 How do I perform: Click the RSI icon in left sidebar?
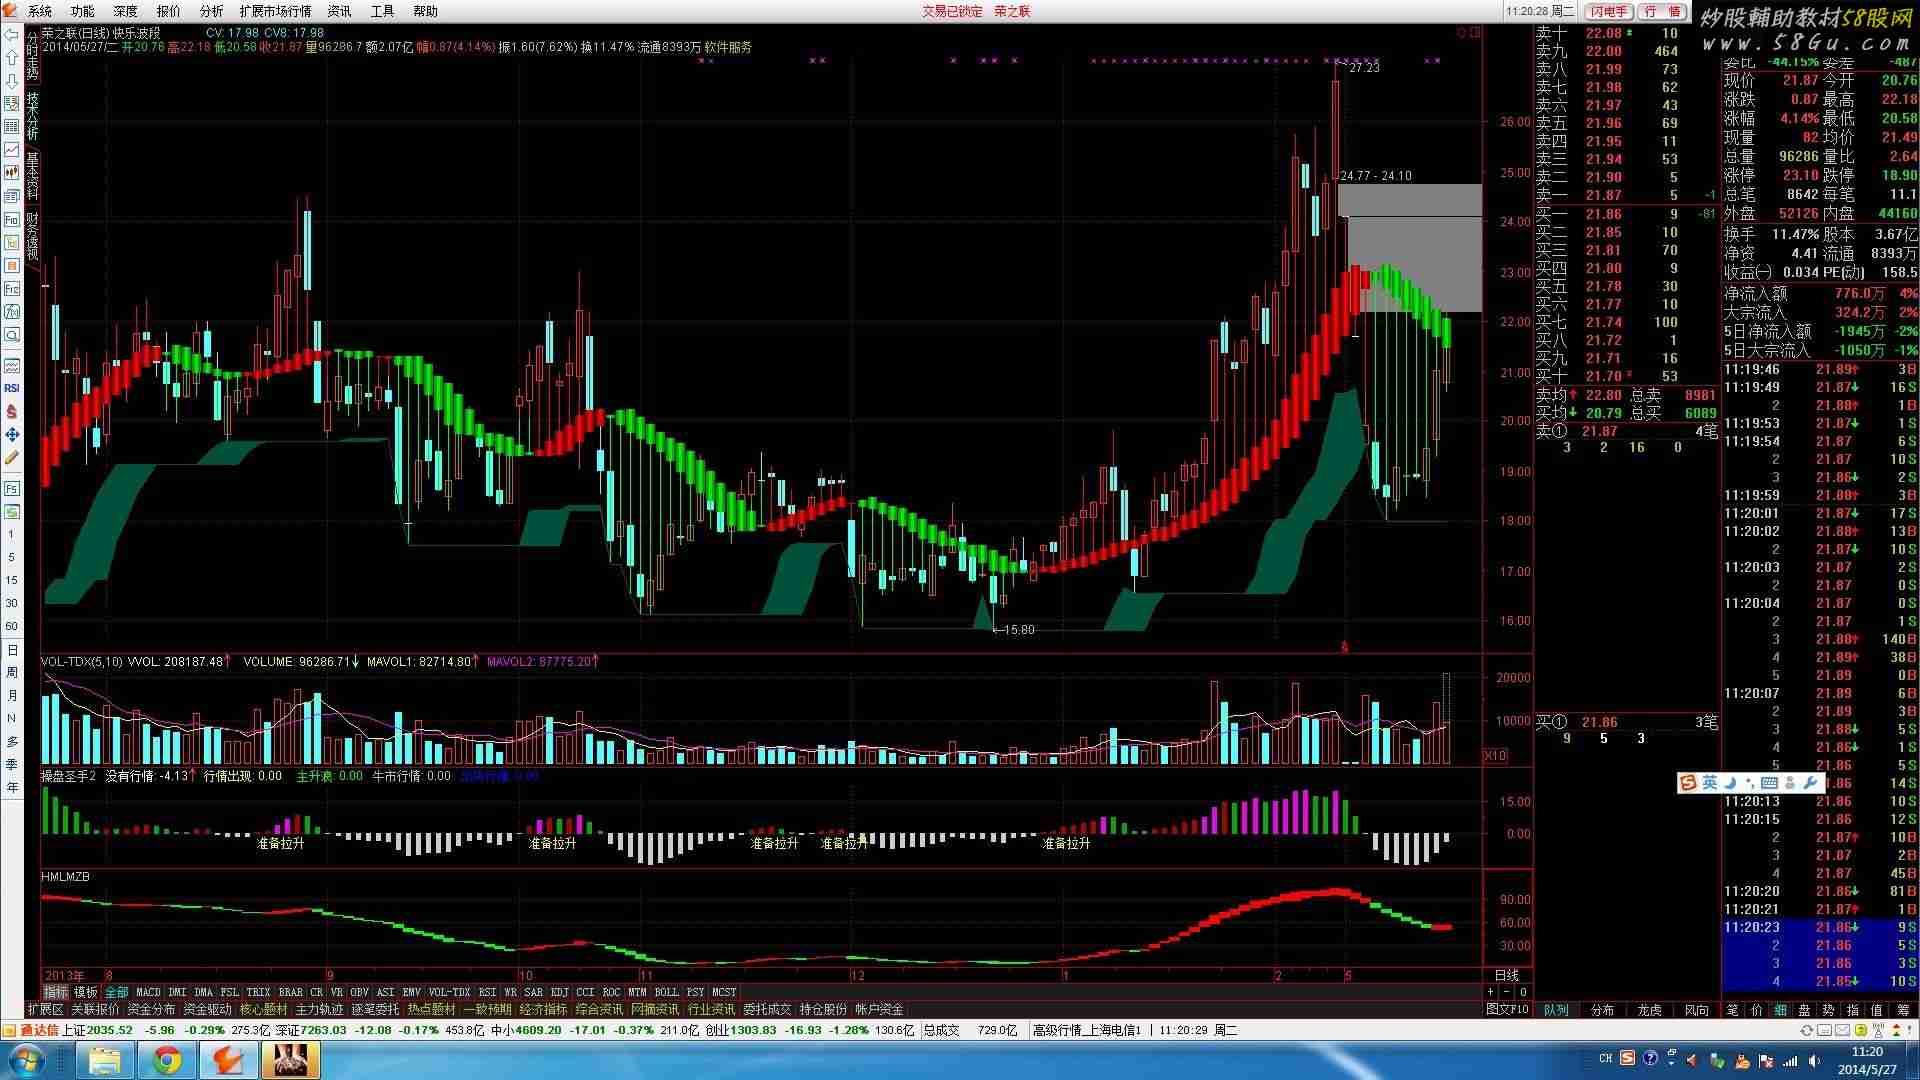pos(12,388)
